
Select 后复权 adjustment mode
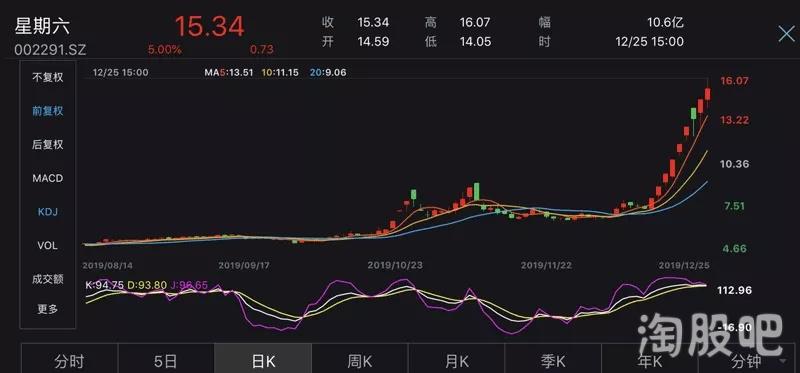[x=48, y=144]
